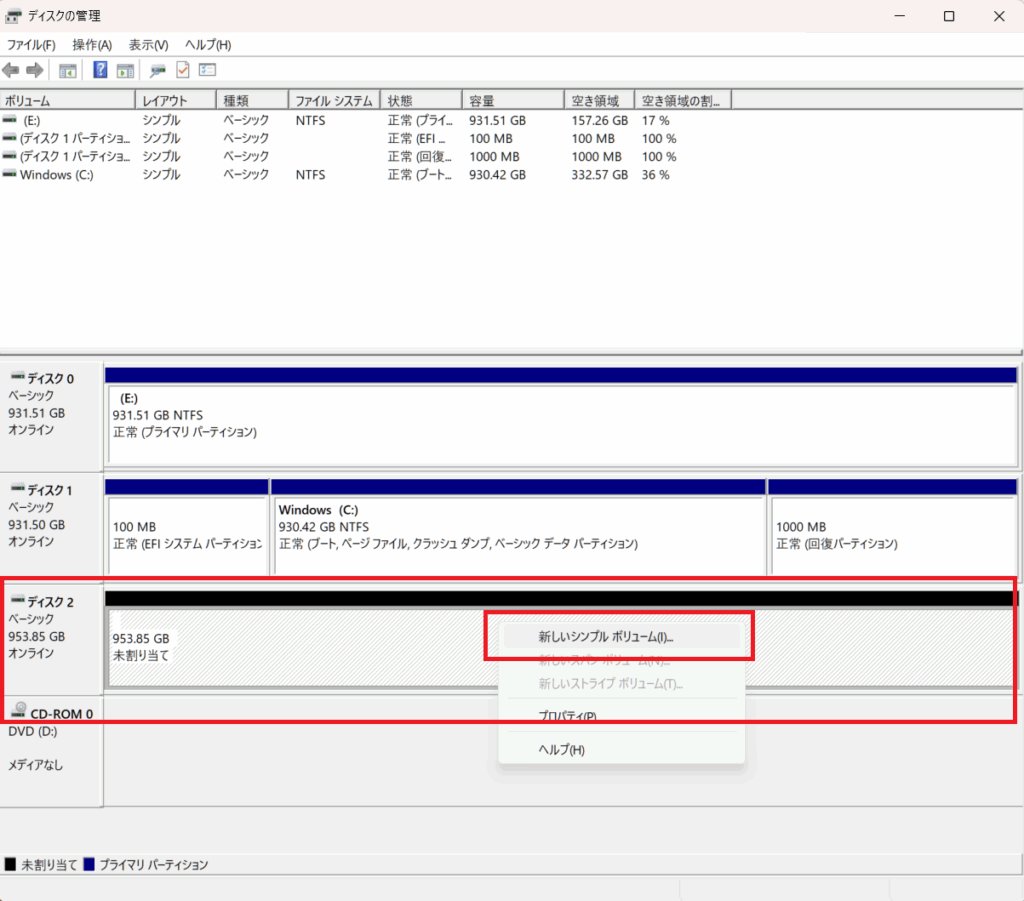Sort by ファイル システム column header
Viewport: 1024px width, 901px height.
click(334, 101)
